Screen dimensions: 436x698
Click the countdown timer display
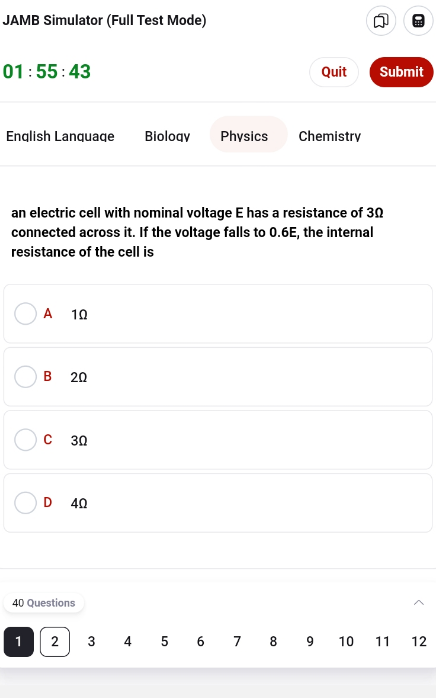[47, 71]
